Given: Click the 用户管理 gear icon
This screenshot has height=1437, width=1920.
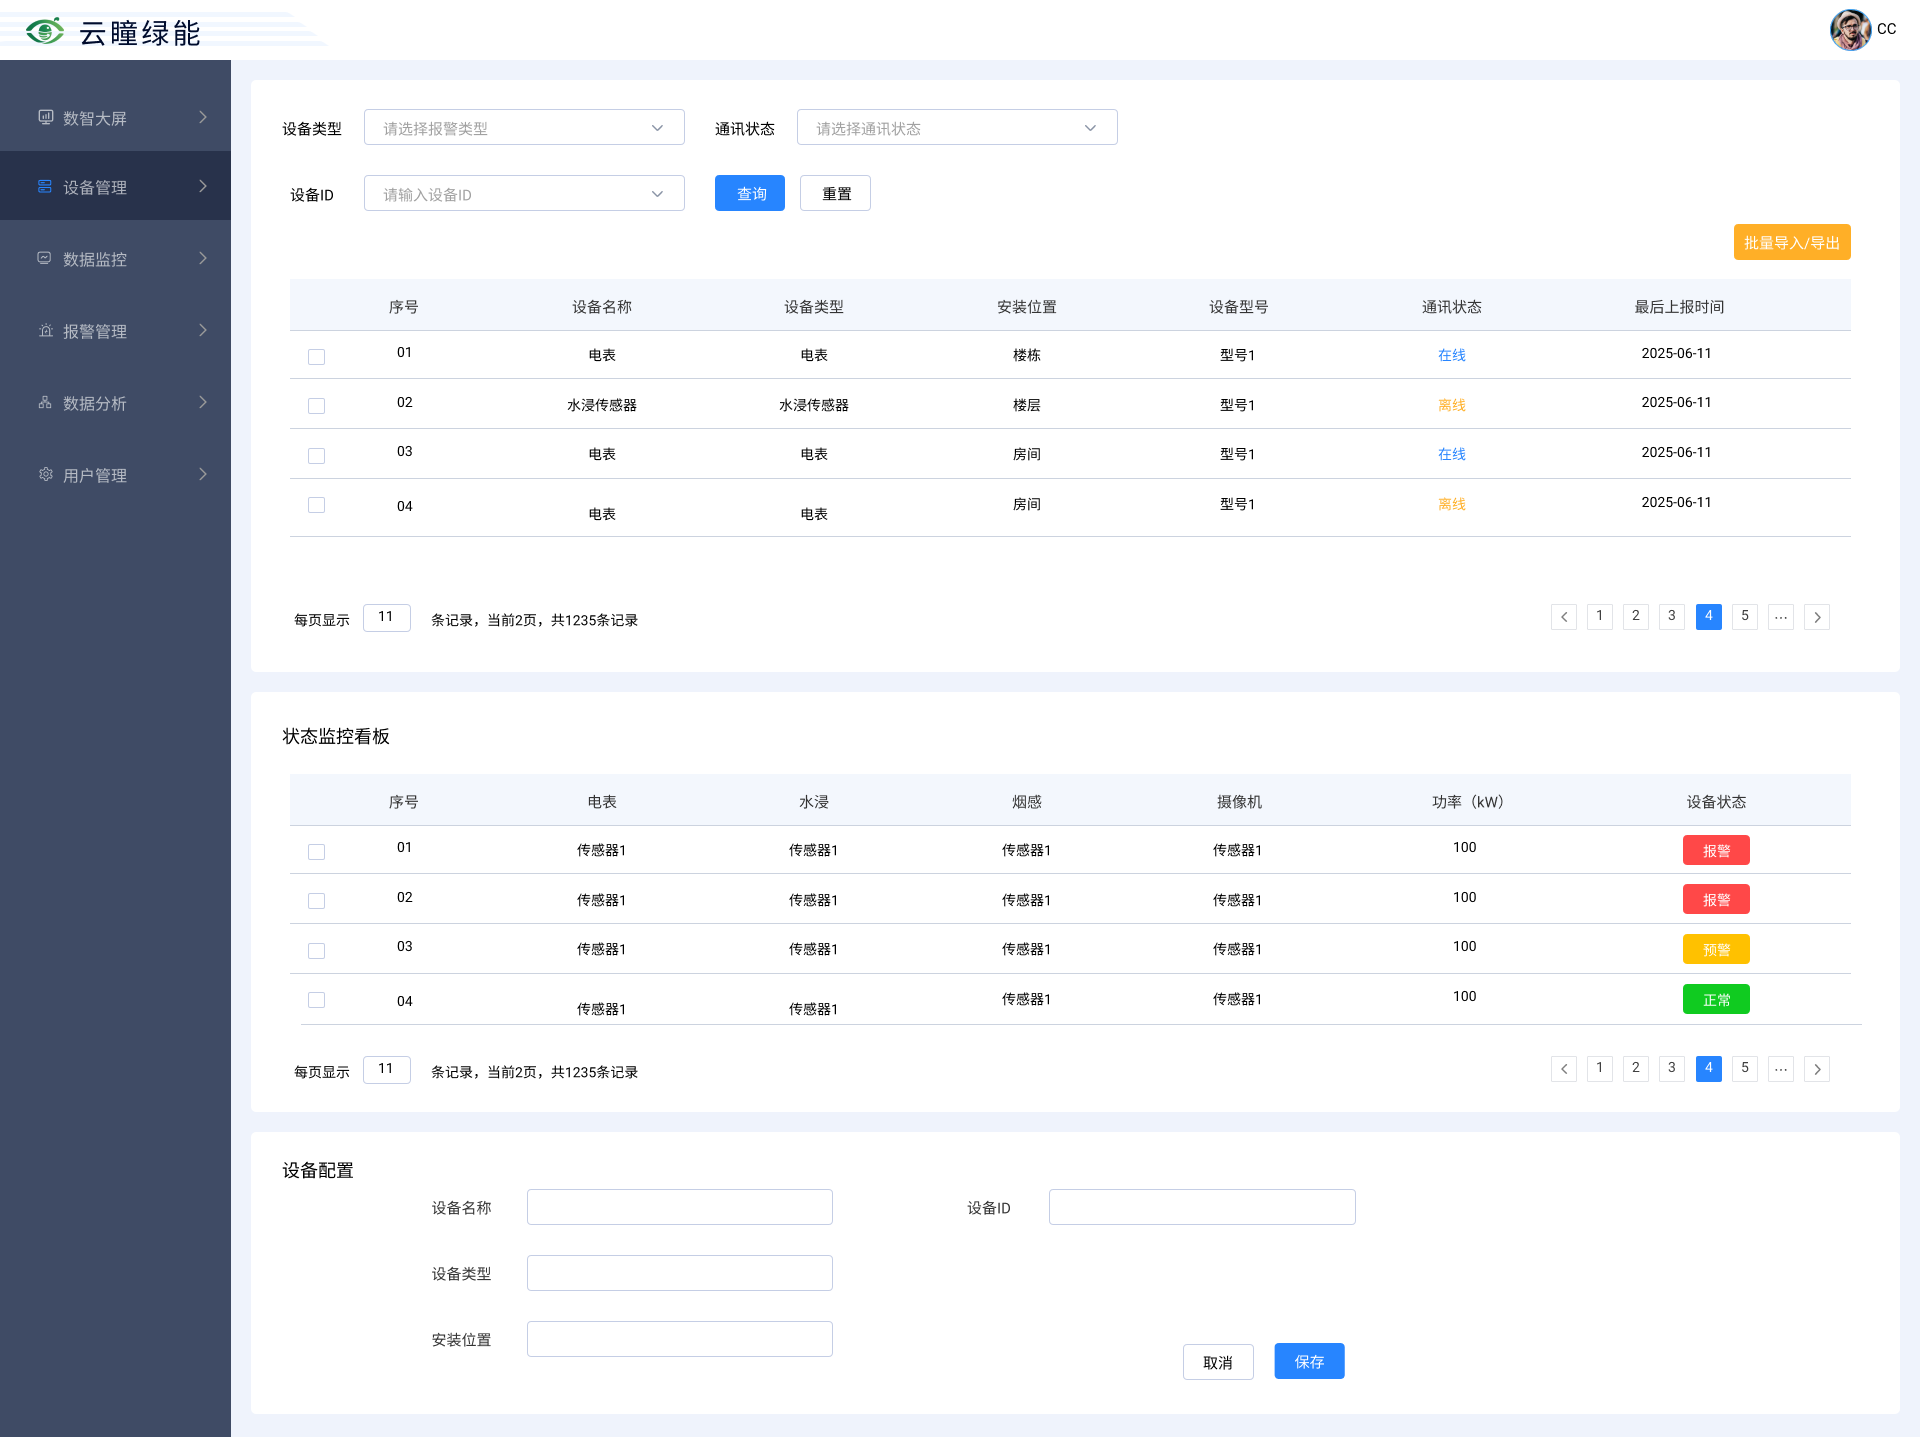Looking at the screenshot, I should [45, 474].
